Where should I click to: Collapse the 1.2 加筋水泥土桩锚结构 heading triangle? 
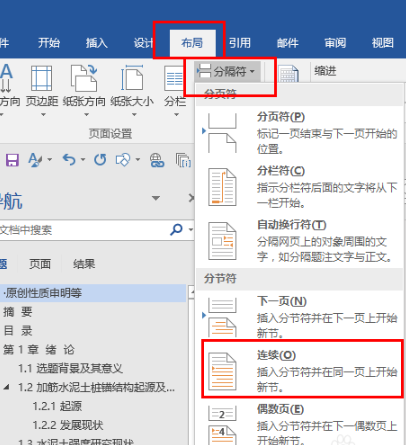pos(6,387)
